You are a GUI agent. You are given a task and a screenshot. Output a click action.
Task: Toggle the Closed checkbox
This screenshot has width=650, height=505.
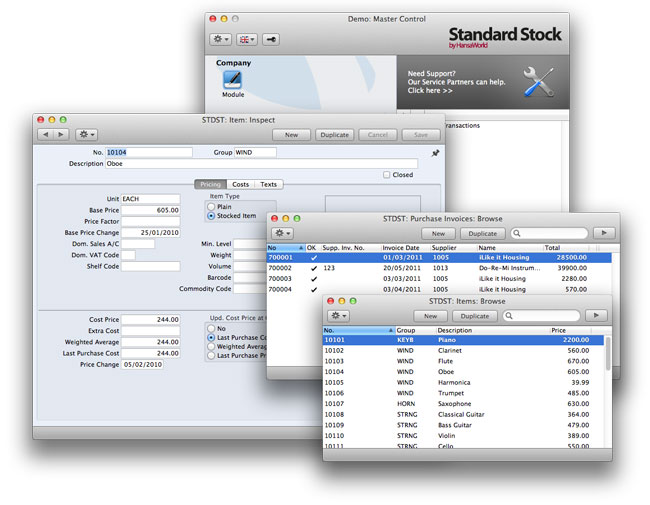click(x=386, y=175)
